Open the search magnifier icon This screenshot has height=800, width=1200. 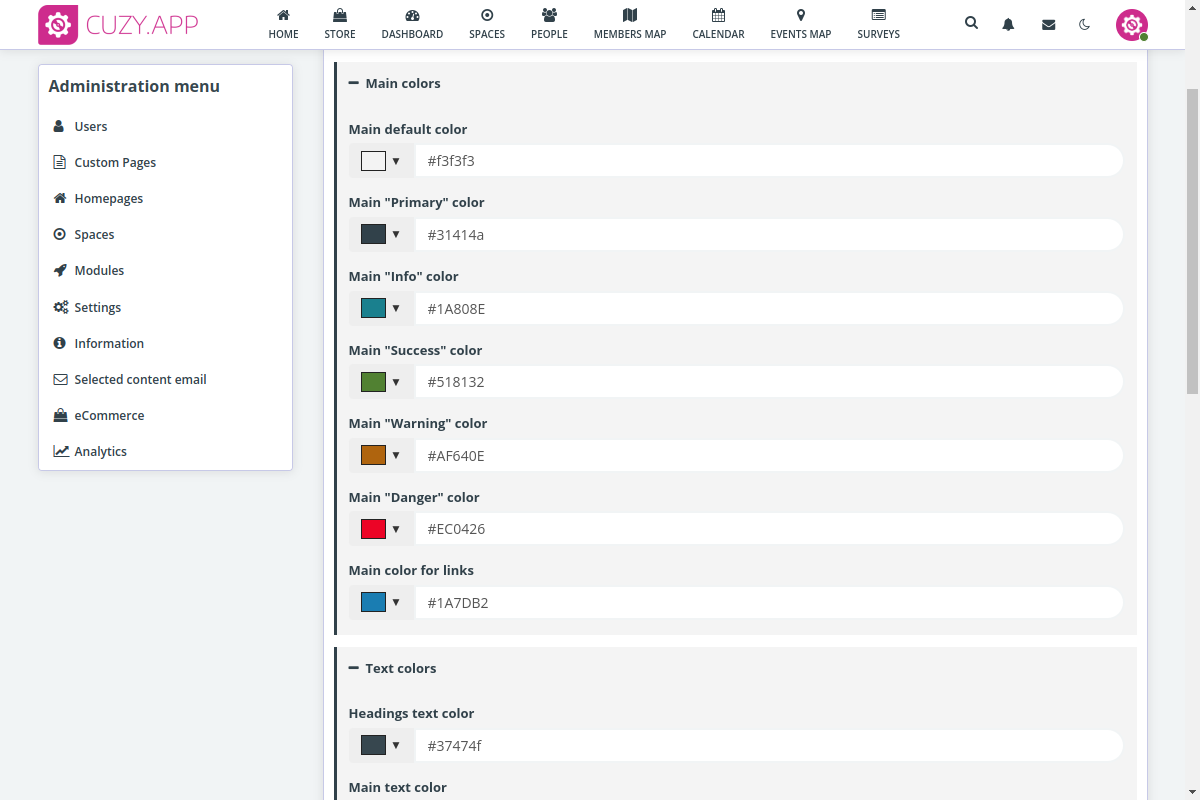click(x=971, y=23)
